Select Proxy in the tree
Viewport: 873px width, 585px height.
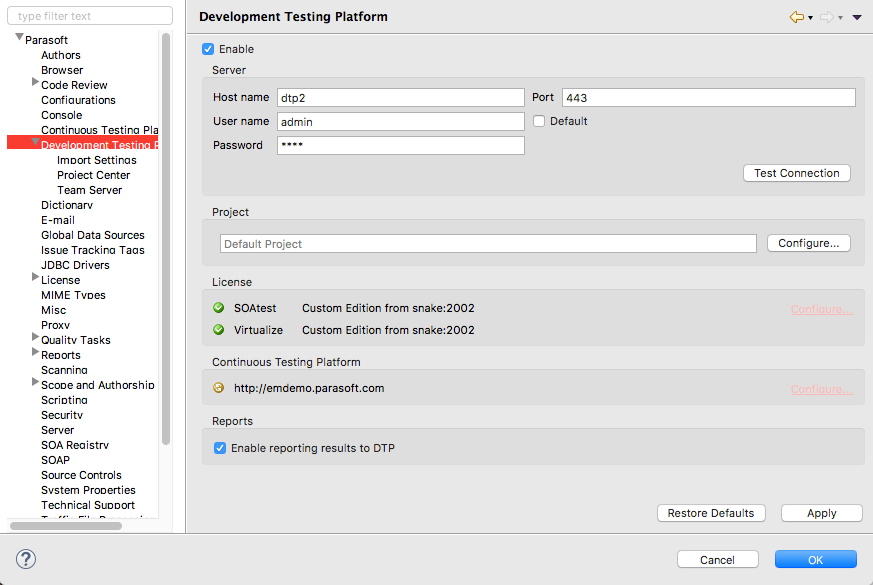[55, 326]
